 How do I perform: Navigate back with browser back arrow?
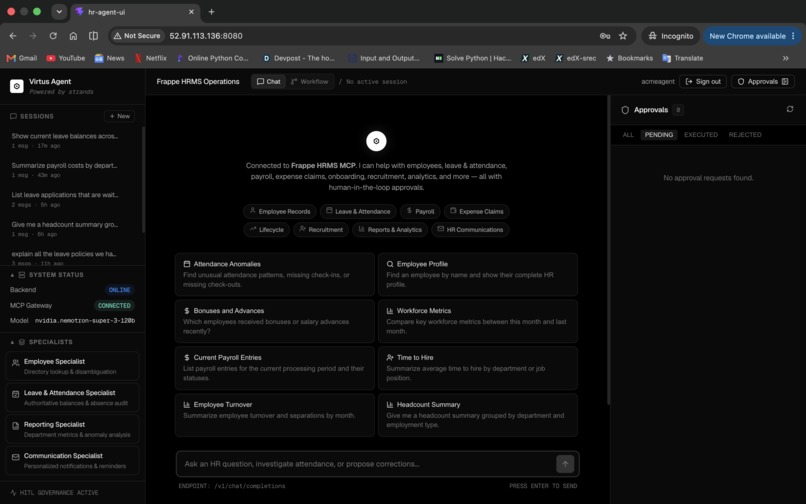(13, 36)
